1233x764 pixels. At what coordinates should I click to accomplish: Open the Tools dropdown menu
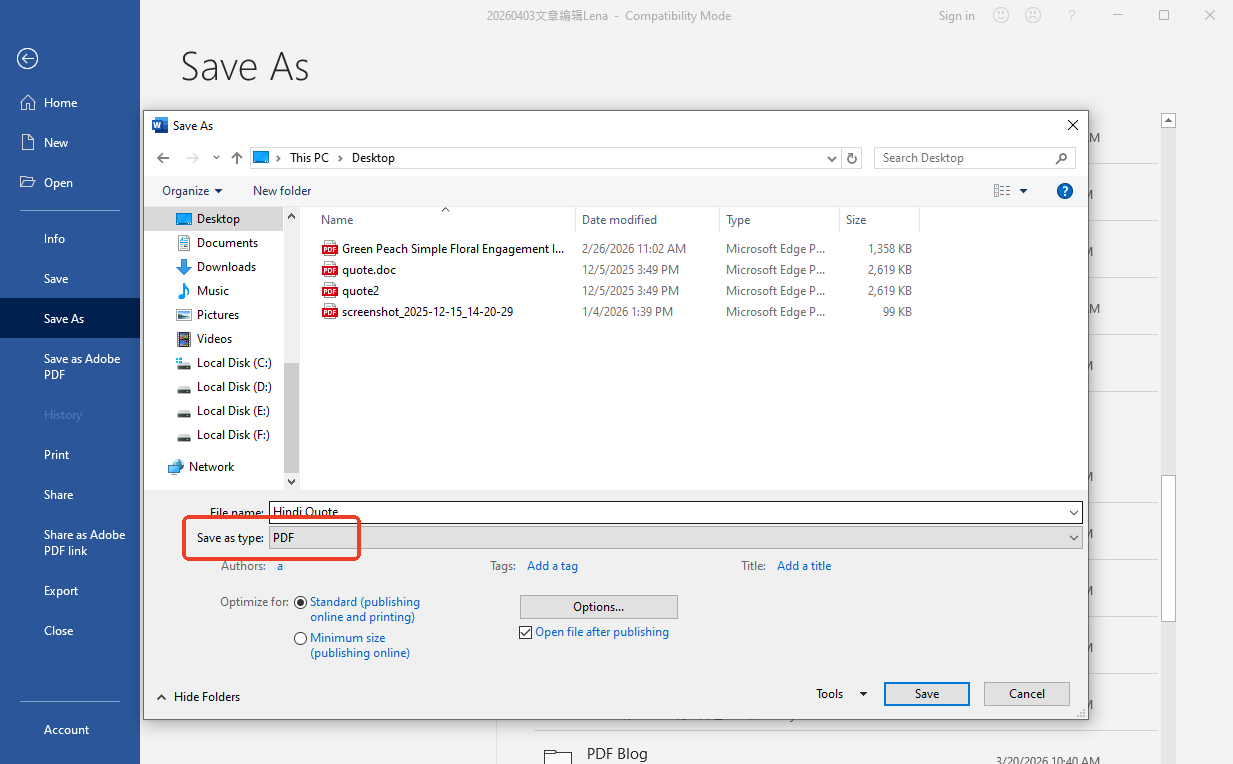(x=838, y=693)
